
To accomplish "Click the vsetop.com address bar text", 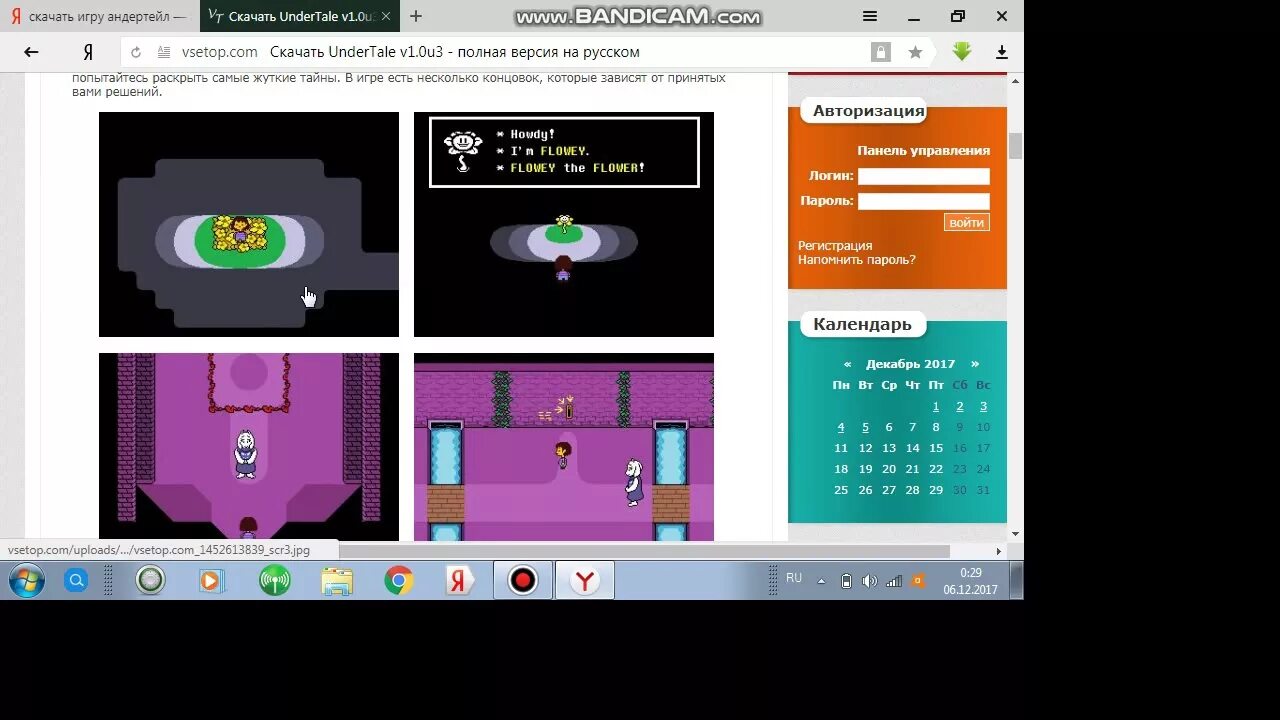I will coord(219,52).
